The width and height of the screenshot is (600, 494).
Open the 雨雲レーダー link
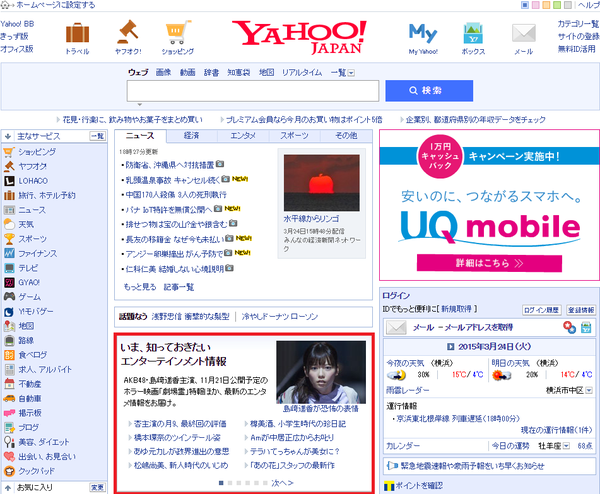click(x=408, y=391)
